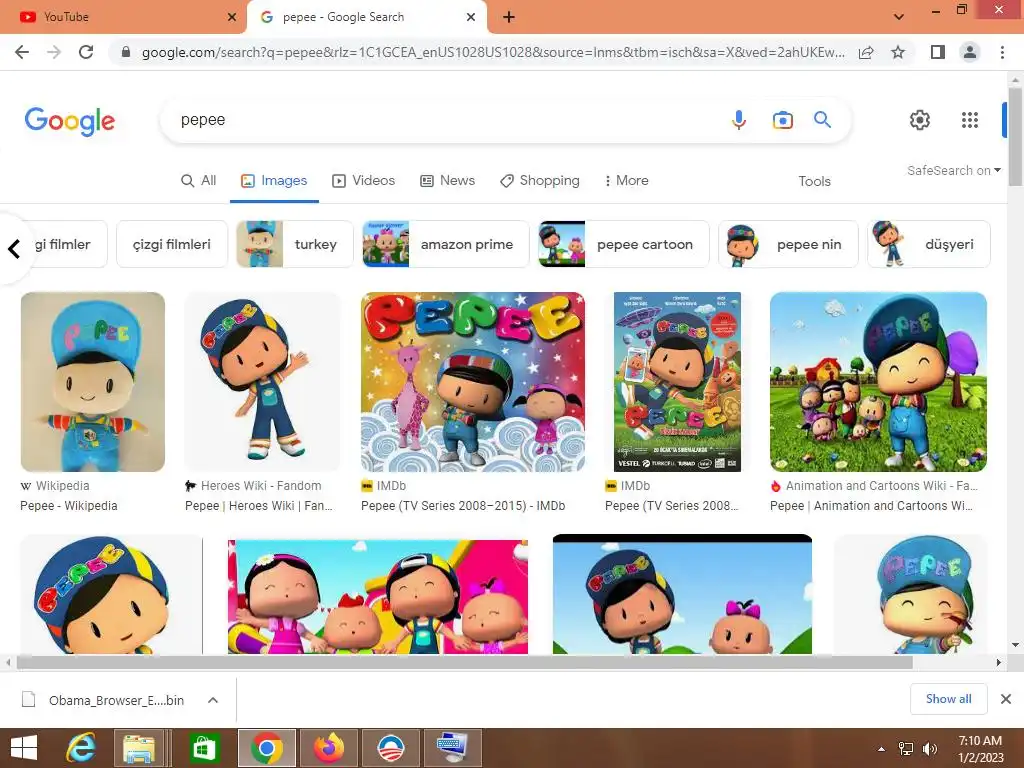Open Firefox from the taskbar
The width and height of the screenshot is (1024, 768).
[x=329, y=748]
